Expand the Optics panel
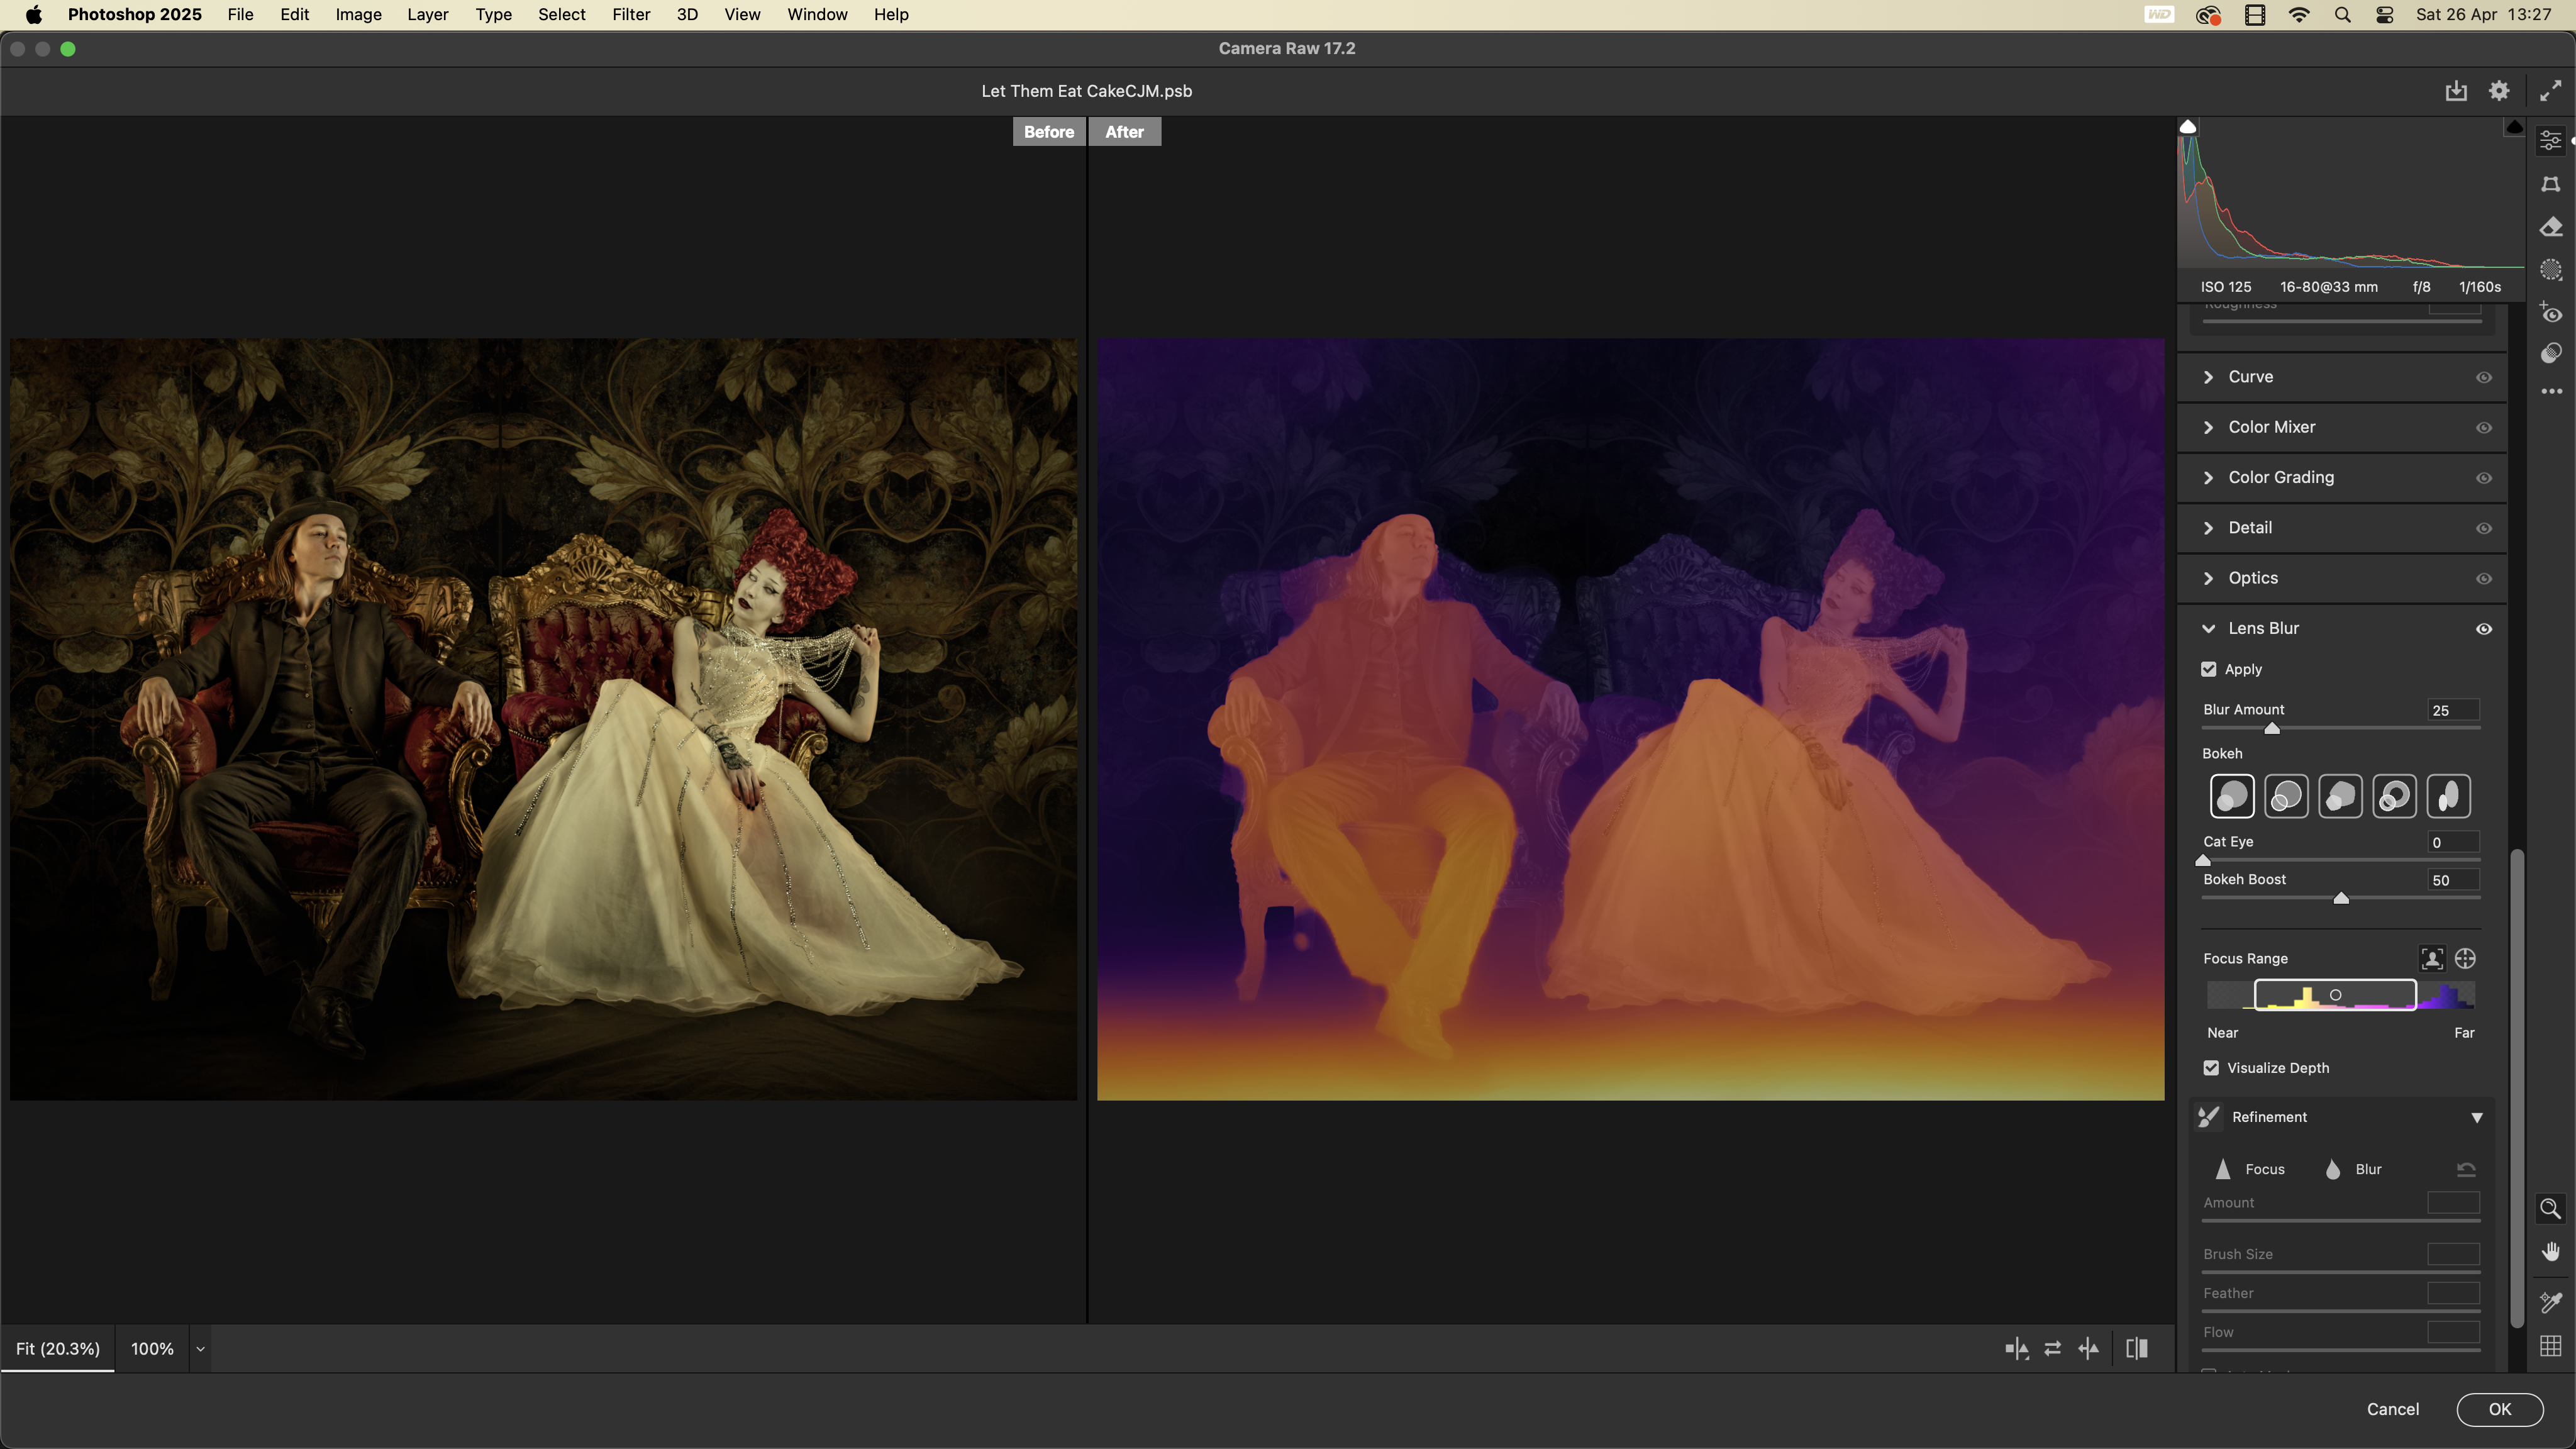This screenshot has height=1449, width=2576. 2208,578
